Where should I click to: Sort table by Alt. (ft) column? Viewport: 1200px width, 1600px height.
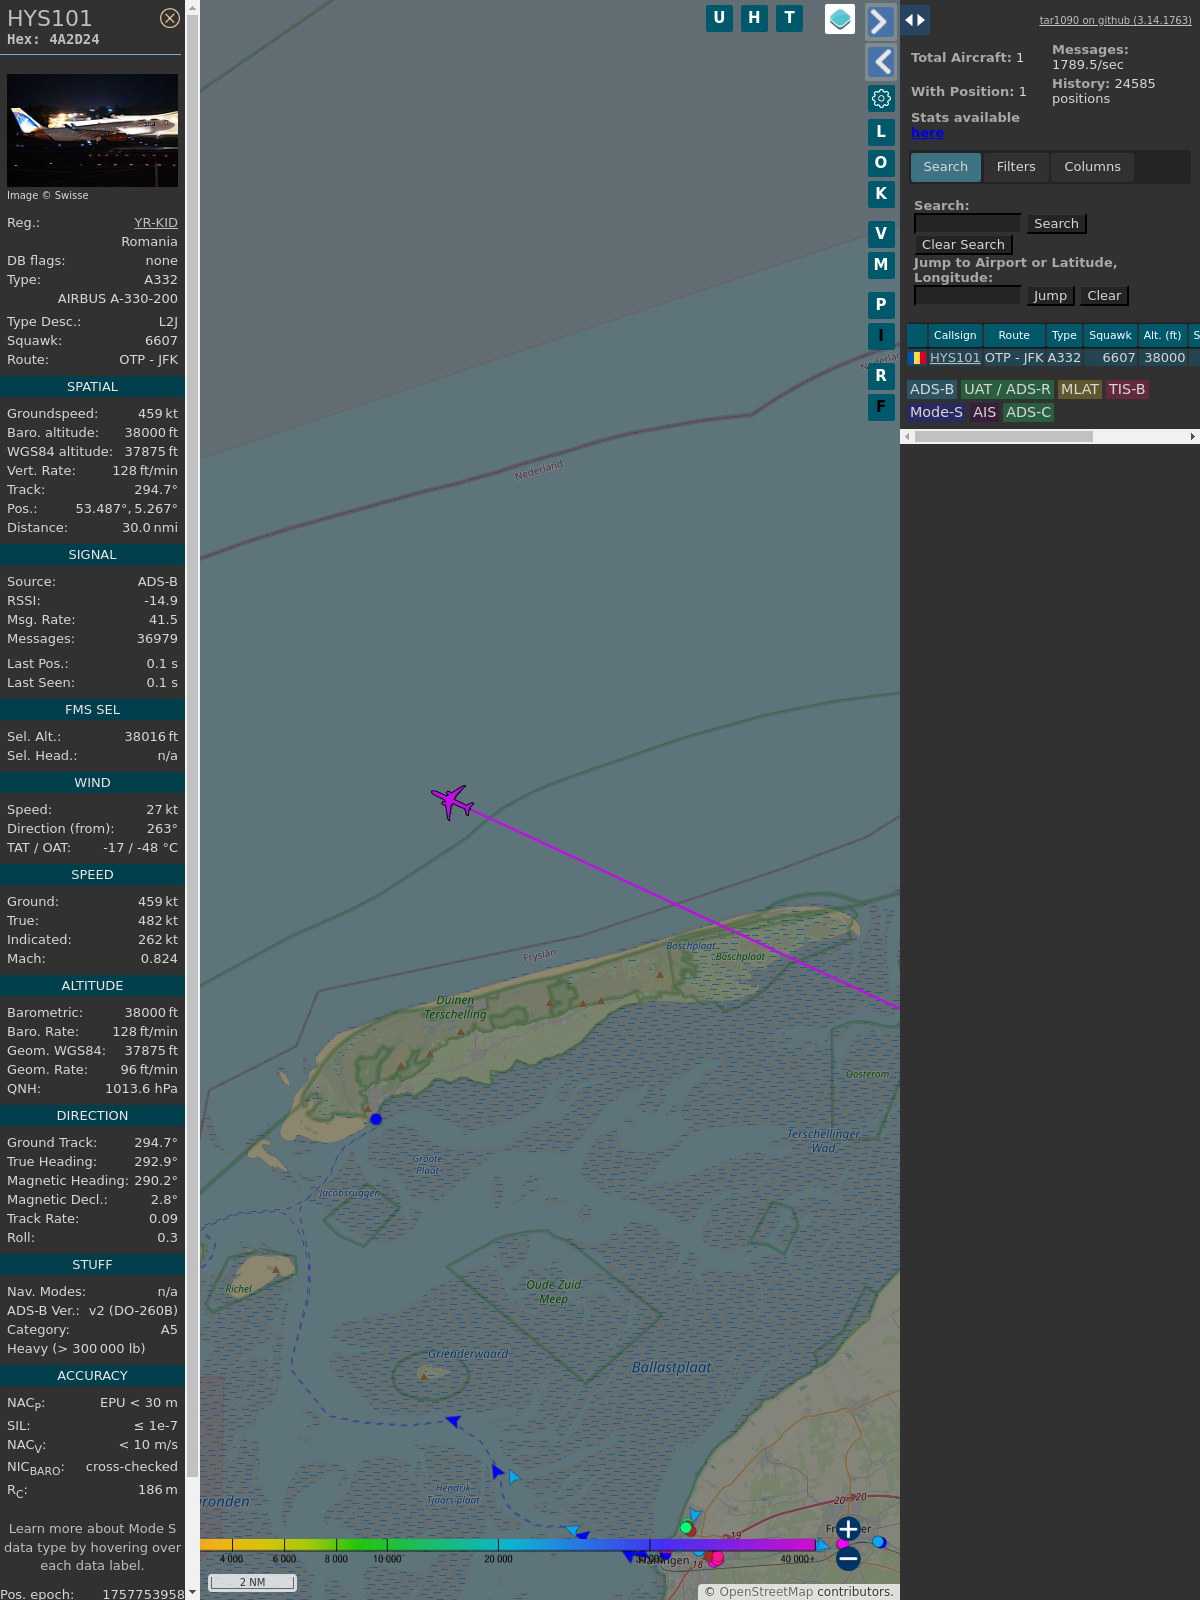pos(1162,336)
